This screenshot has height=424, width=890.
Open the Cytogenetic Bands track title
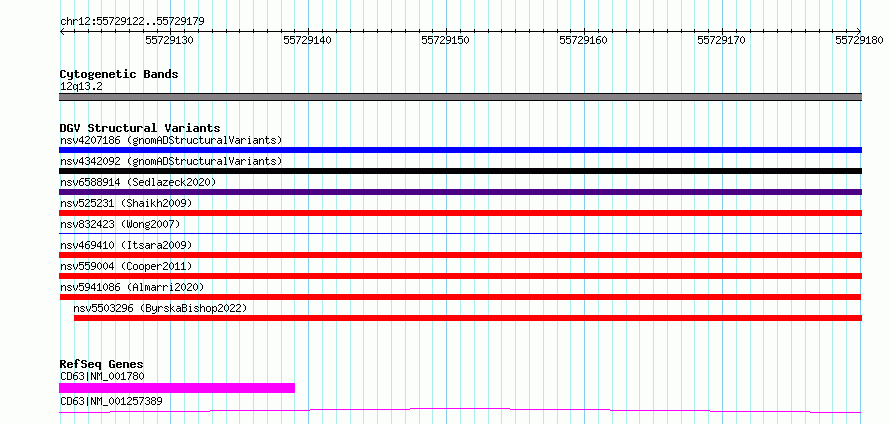pos(119,74)
